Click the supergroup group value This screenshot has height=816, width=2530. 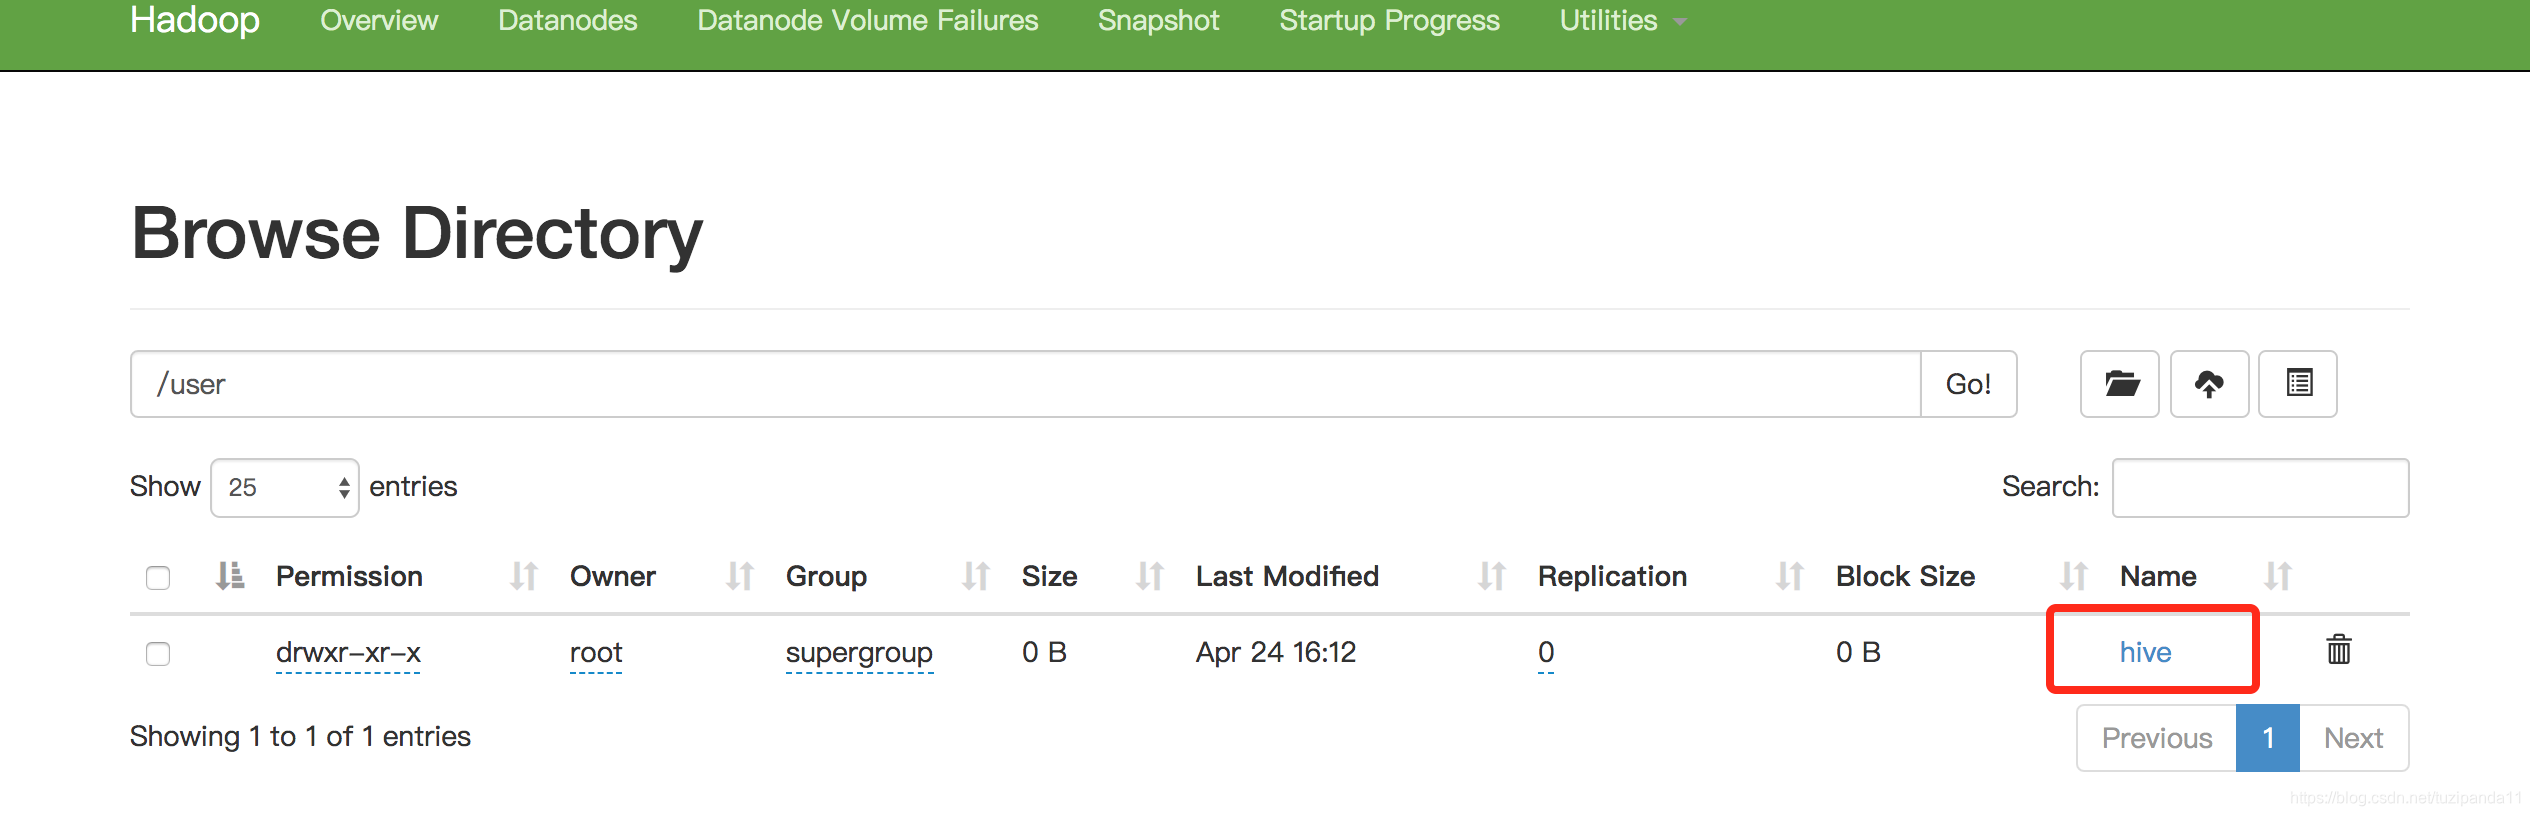[859, 653]
